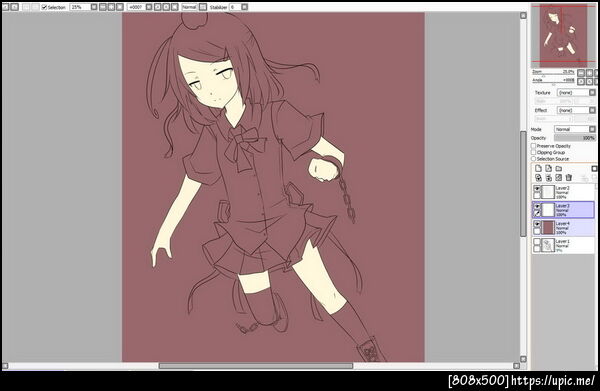Show Layer1 using its visibility box
This screenshot has width=600, height=391.
pos(537,242)
